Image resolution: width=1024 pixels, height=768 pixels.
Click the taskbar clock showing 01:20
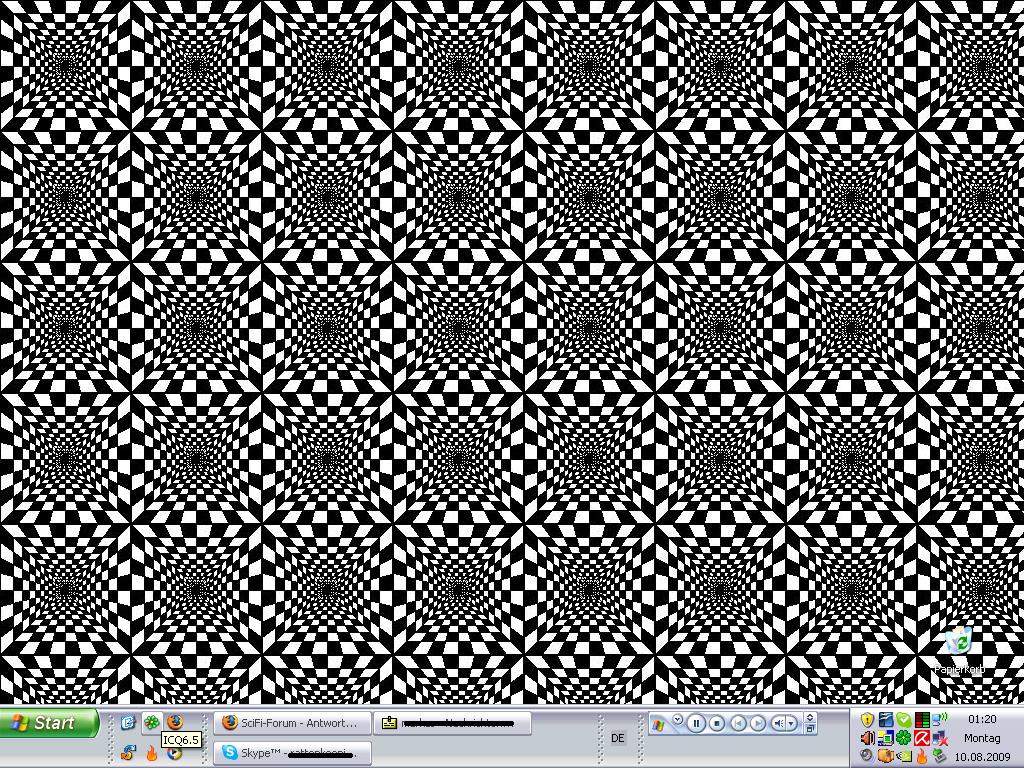(x=982, y=719)
